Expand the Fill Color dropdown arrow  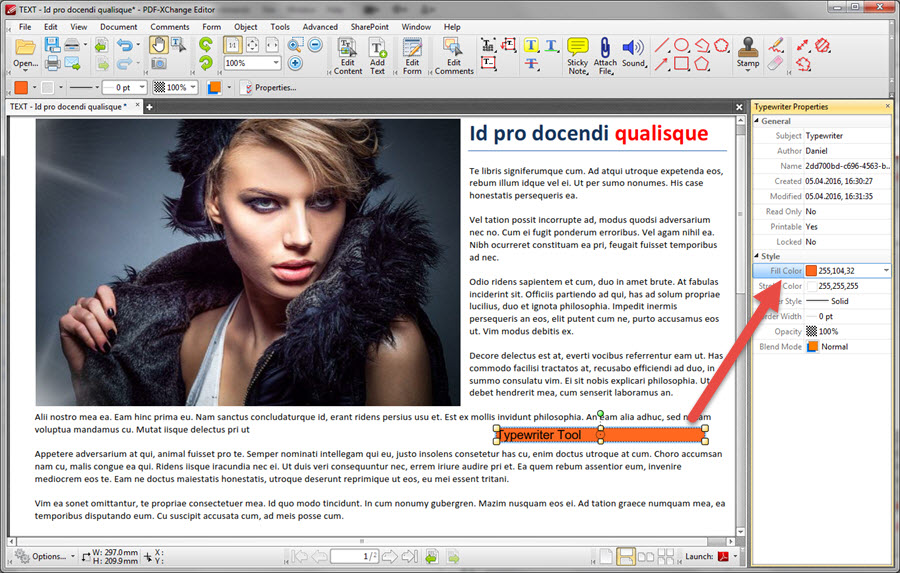tap(886, 270)
